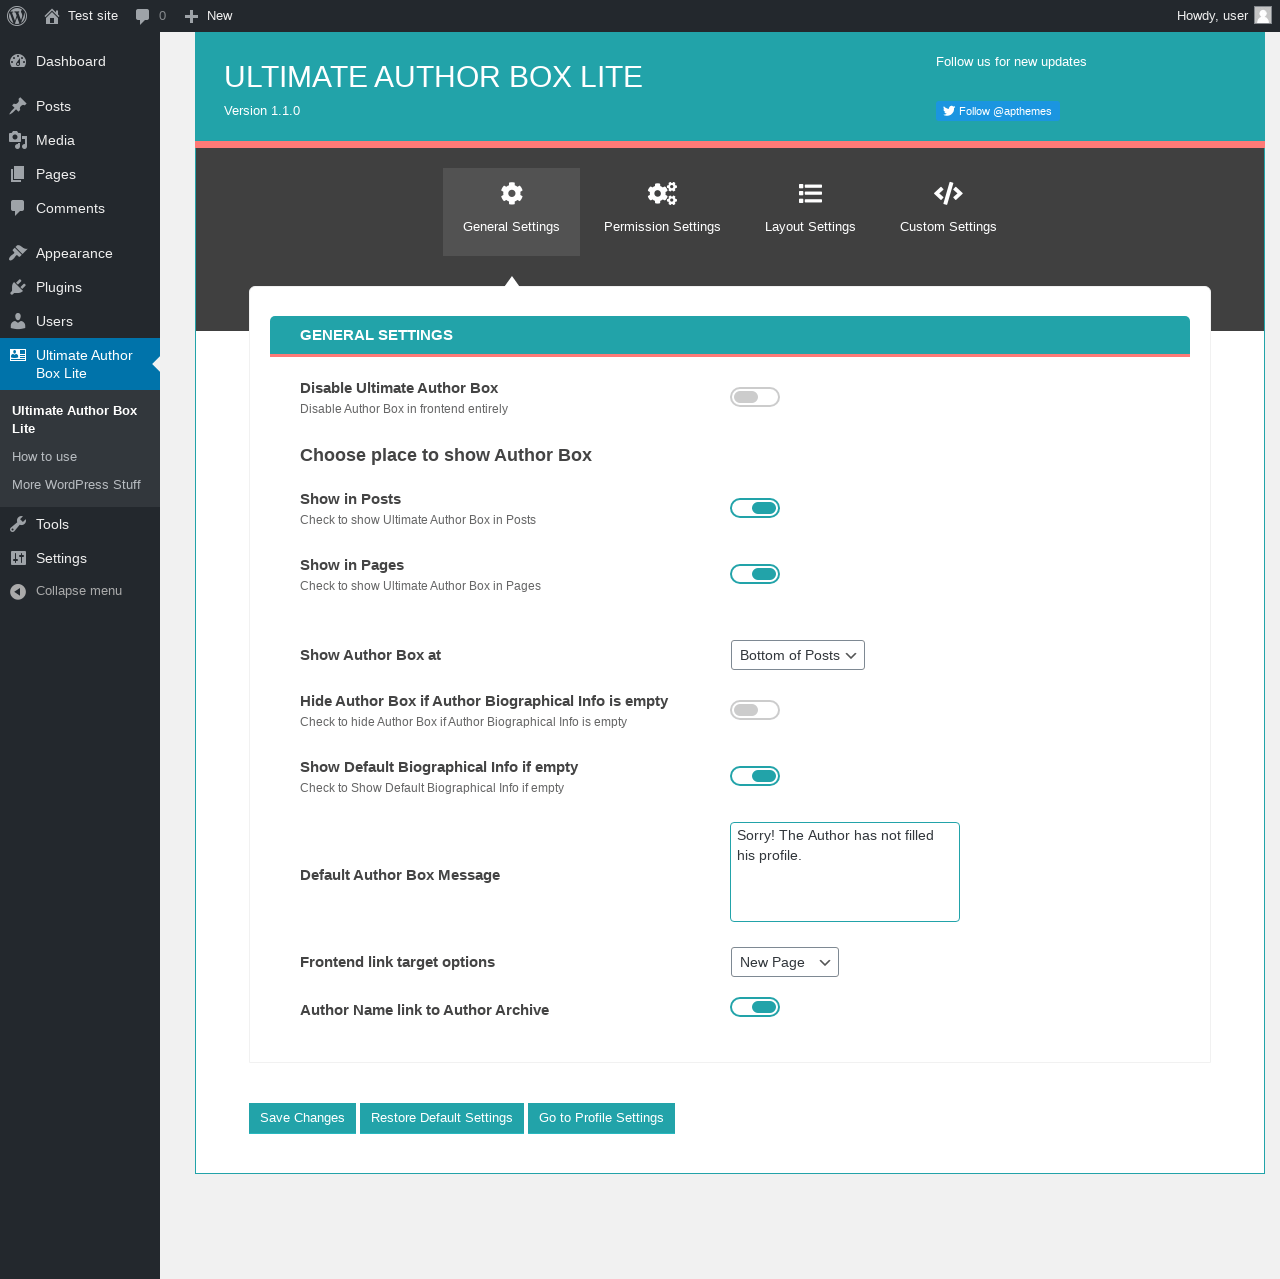Click the Version 1.1.0 text
The image size is (1280, 1279).
(x=262, y=111)
